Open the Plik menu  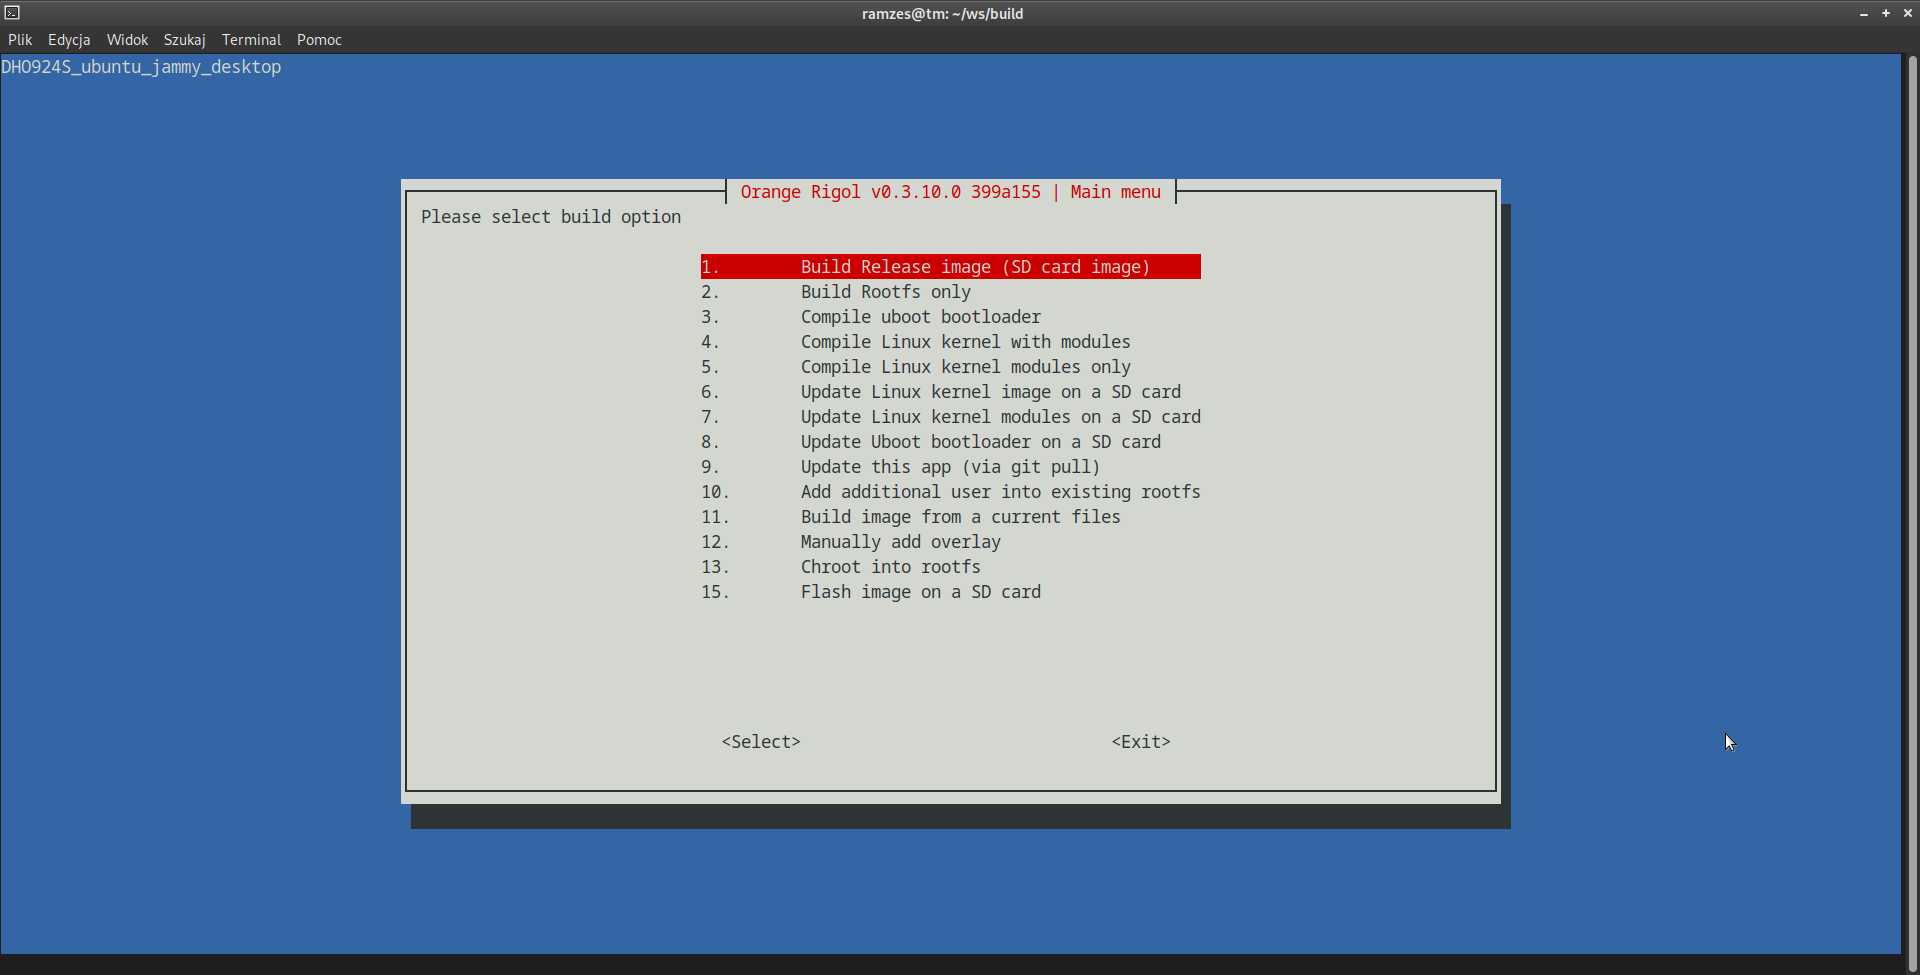20,40
